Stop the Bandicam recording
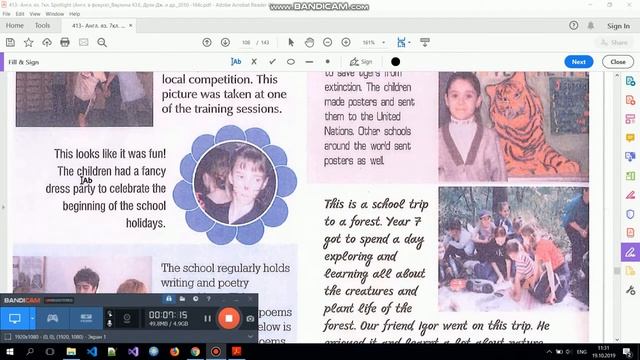Image resolution: width=640 pixels, height=360 pixels. 229,318
